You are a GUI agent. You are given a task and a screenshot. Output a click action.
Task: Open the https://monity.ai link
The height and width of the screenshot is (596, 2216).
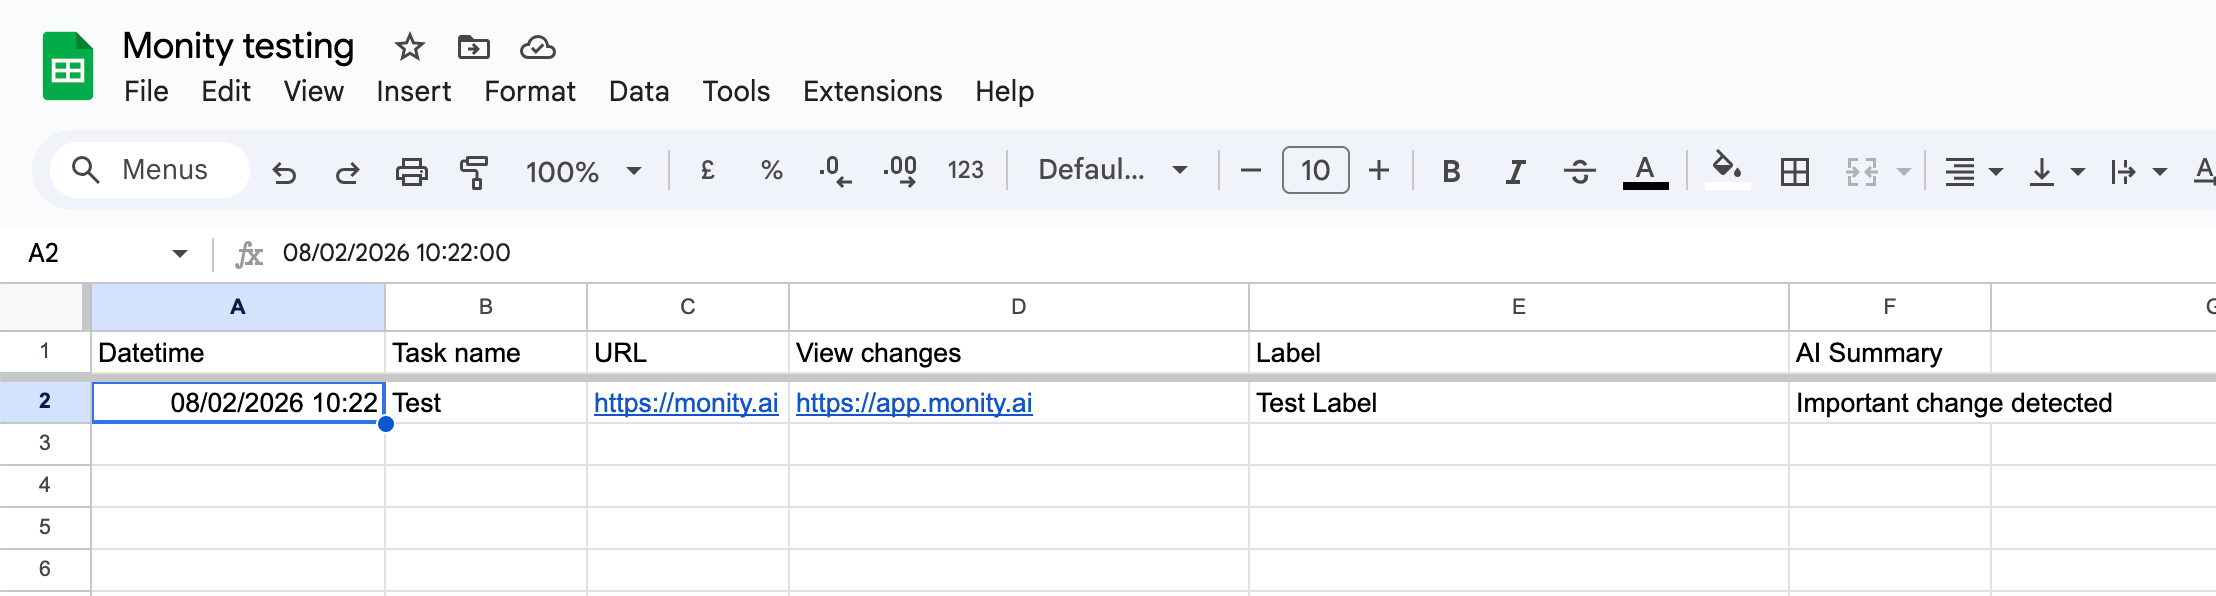click(x=685, y=403)
